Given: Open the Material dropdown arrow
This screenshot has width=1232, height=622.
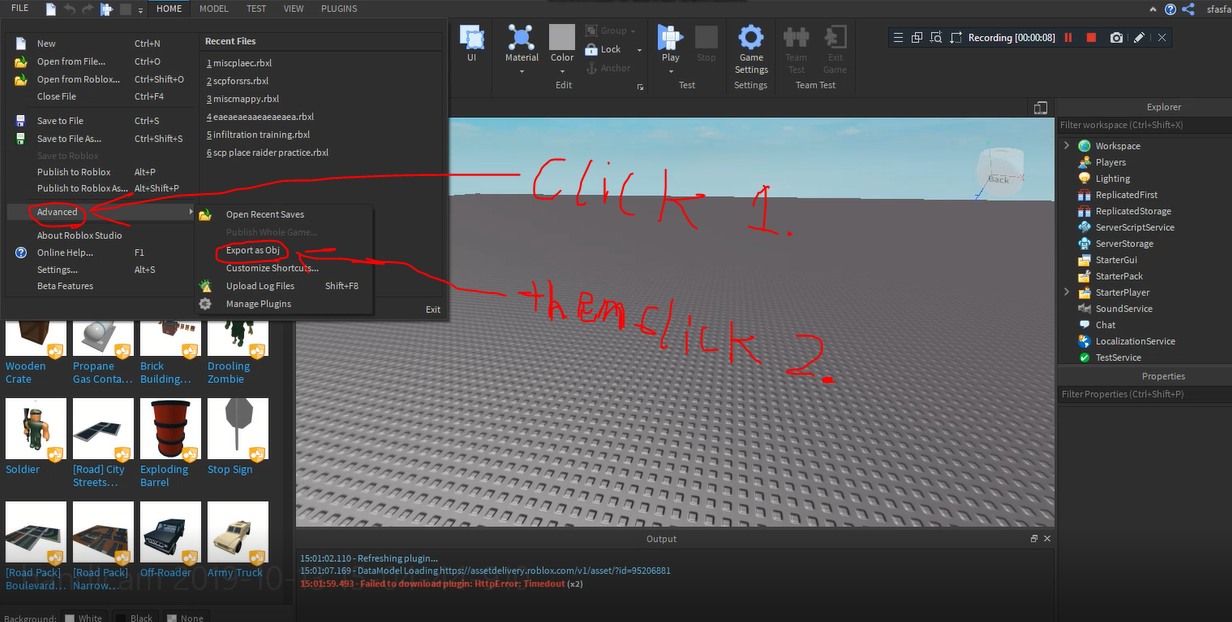Looking at the screenshot, I should pos(521,70).
